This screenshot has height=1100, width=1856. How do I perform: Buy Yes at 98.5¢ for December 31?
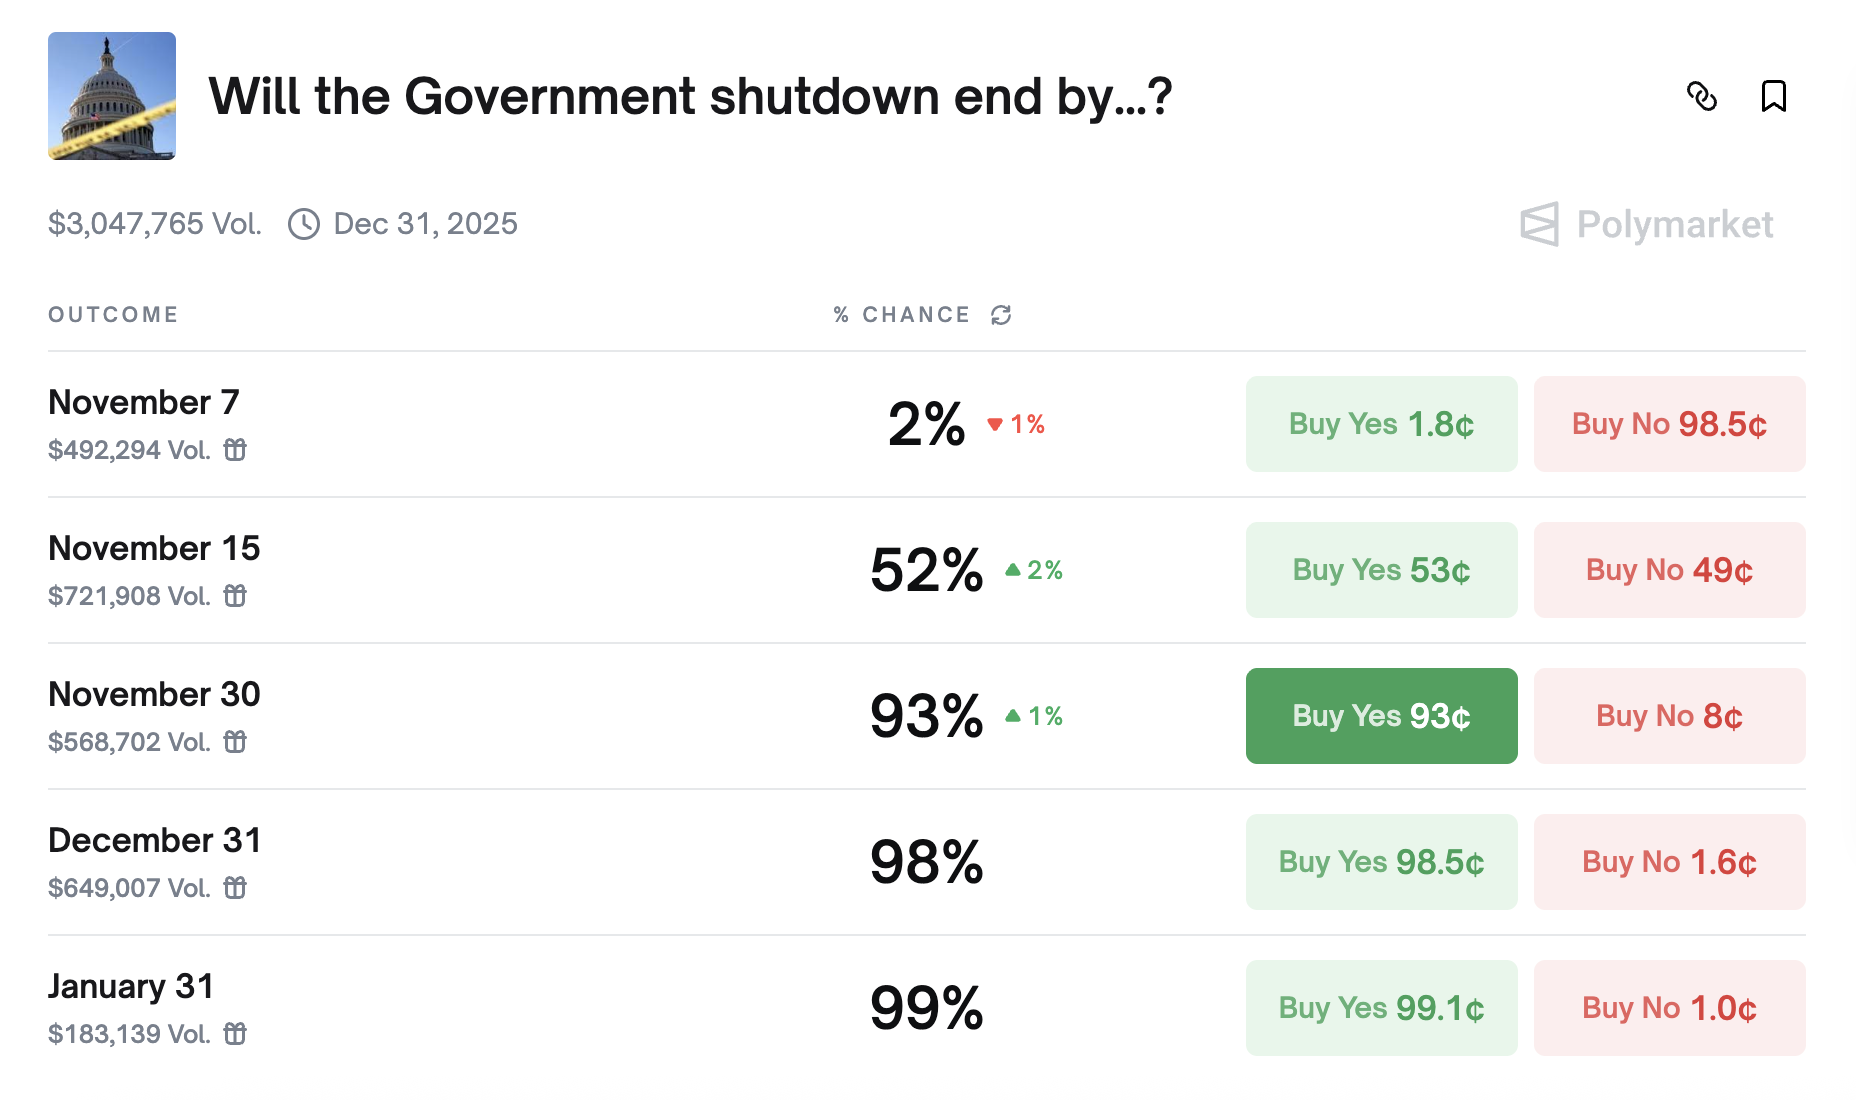[1381, 862]
